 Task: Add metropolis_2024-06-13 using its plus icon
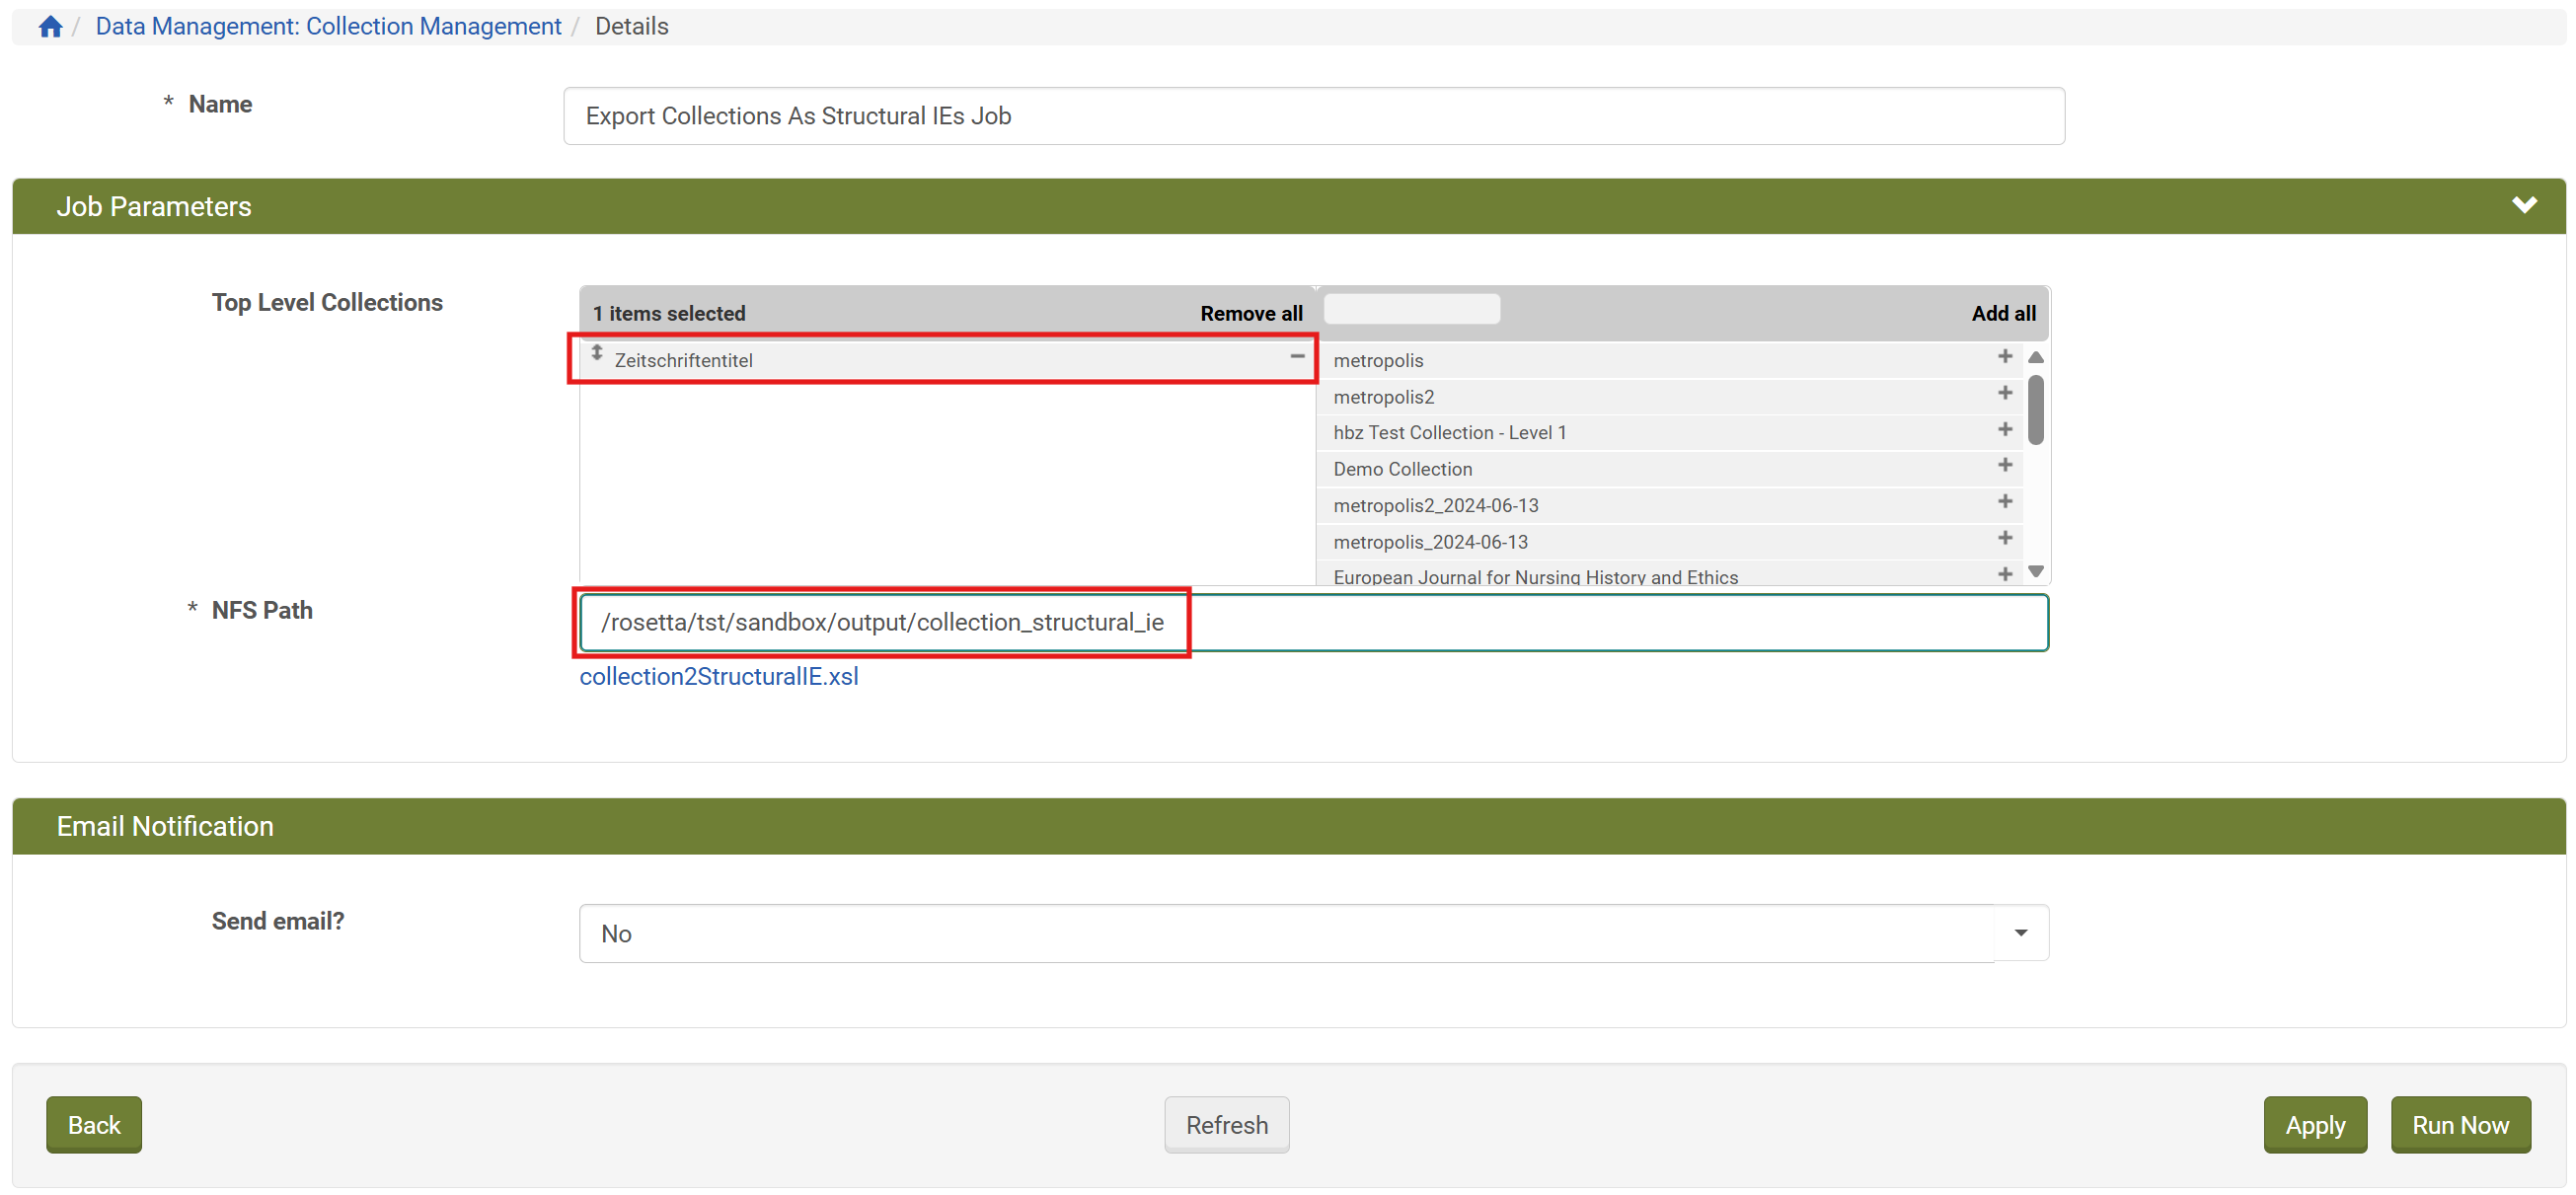pos(2005,537)
